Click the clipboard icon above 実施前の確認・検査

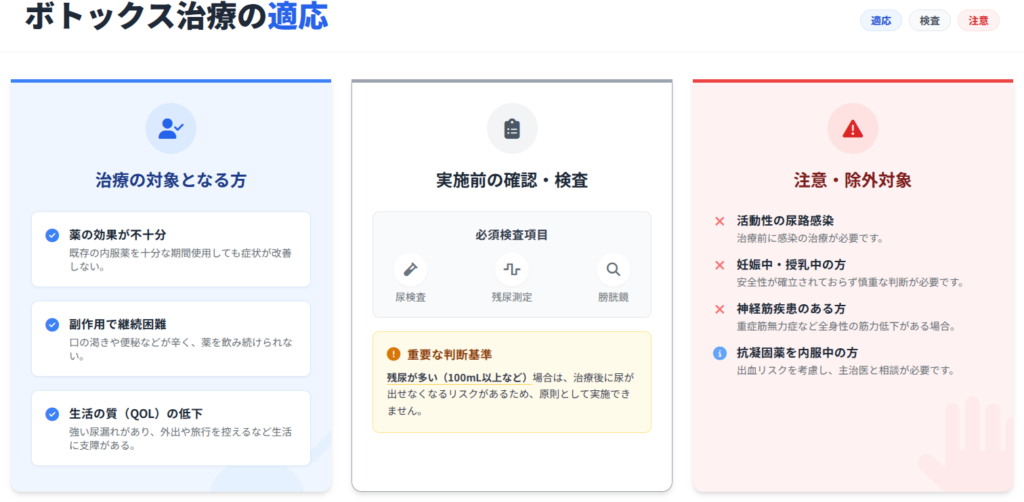tap(512, 128)
